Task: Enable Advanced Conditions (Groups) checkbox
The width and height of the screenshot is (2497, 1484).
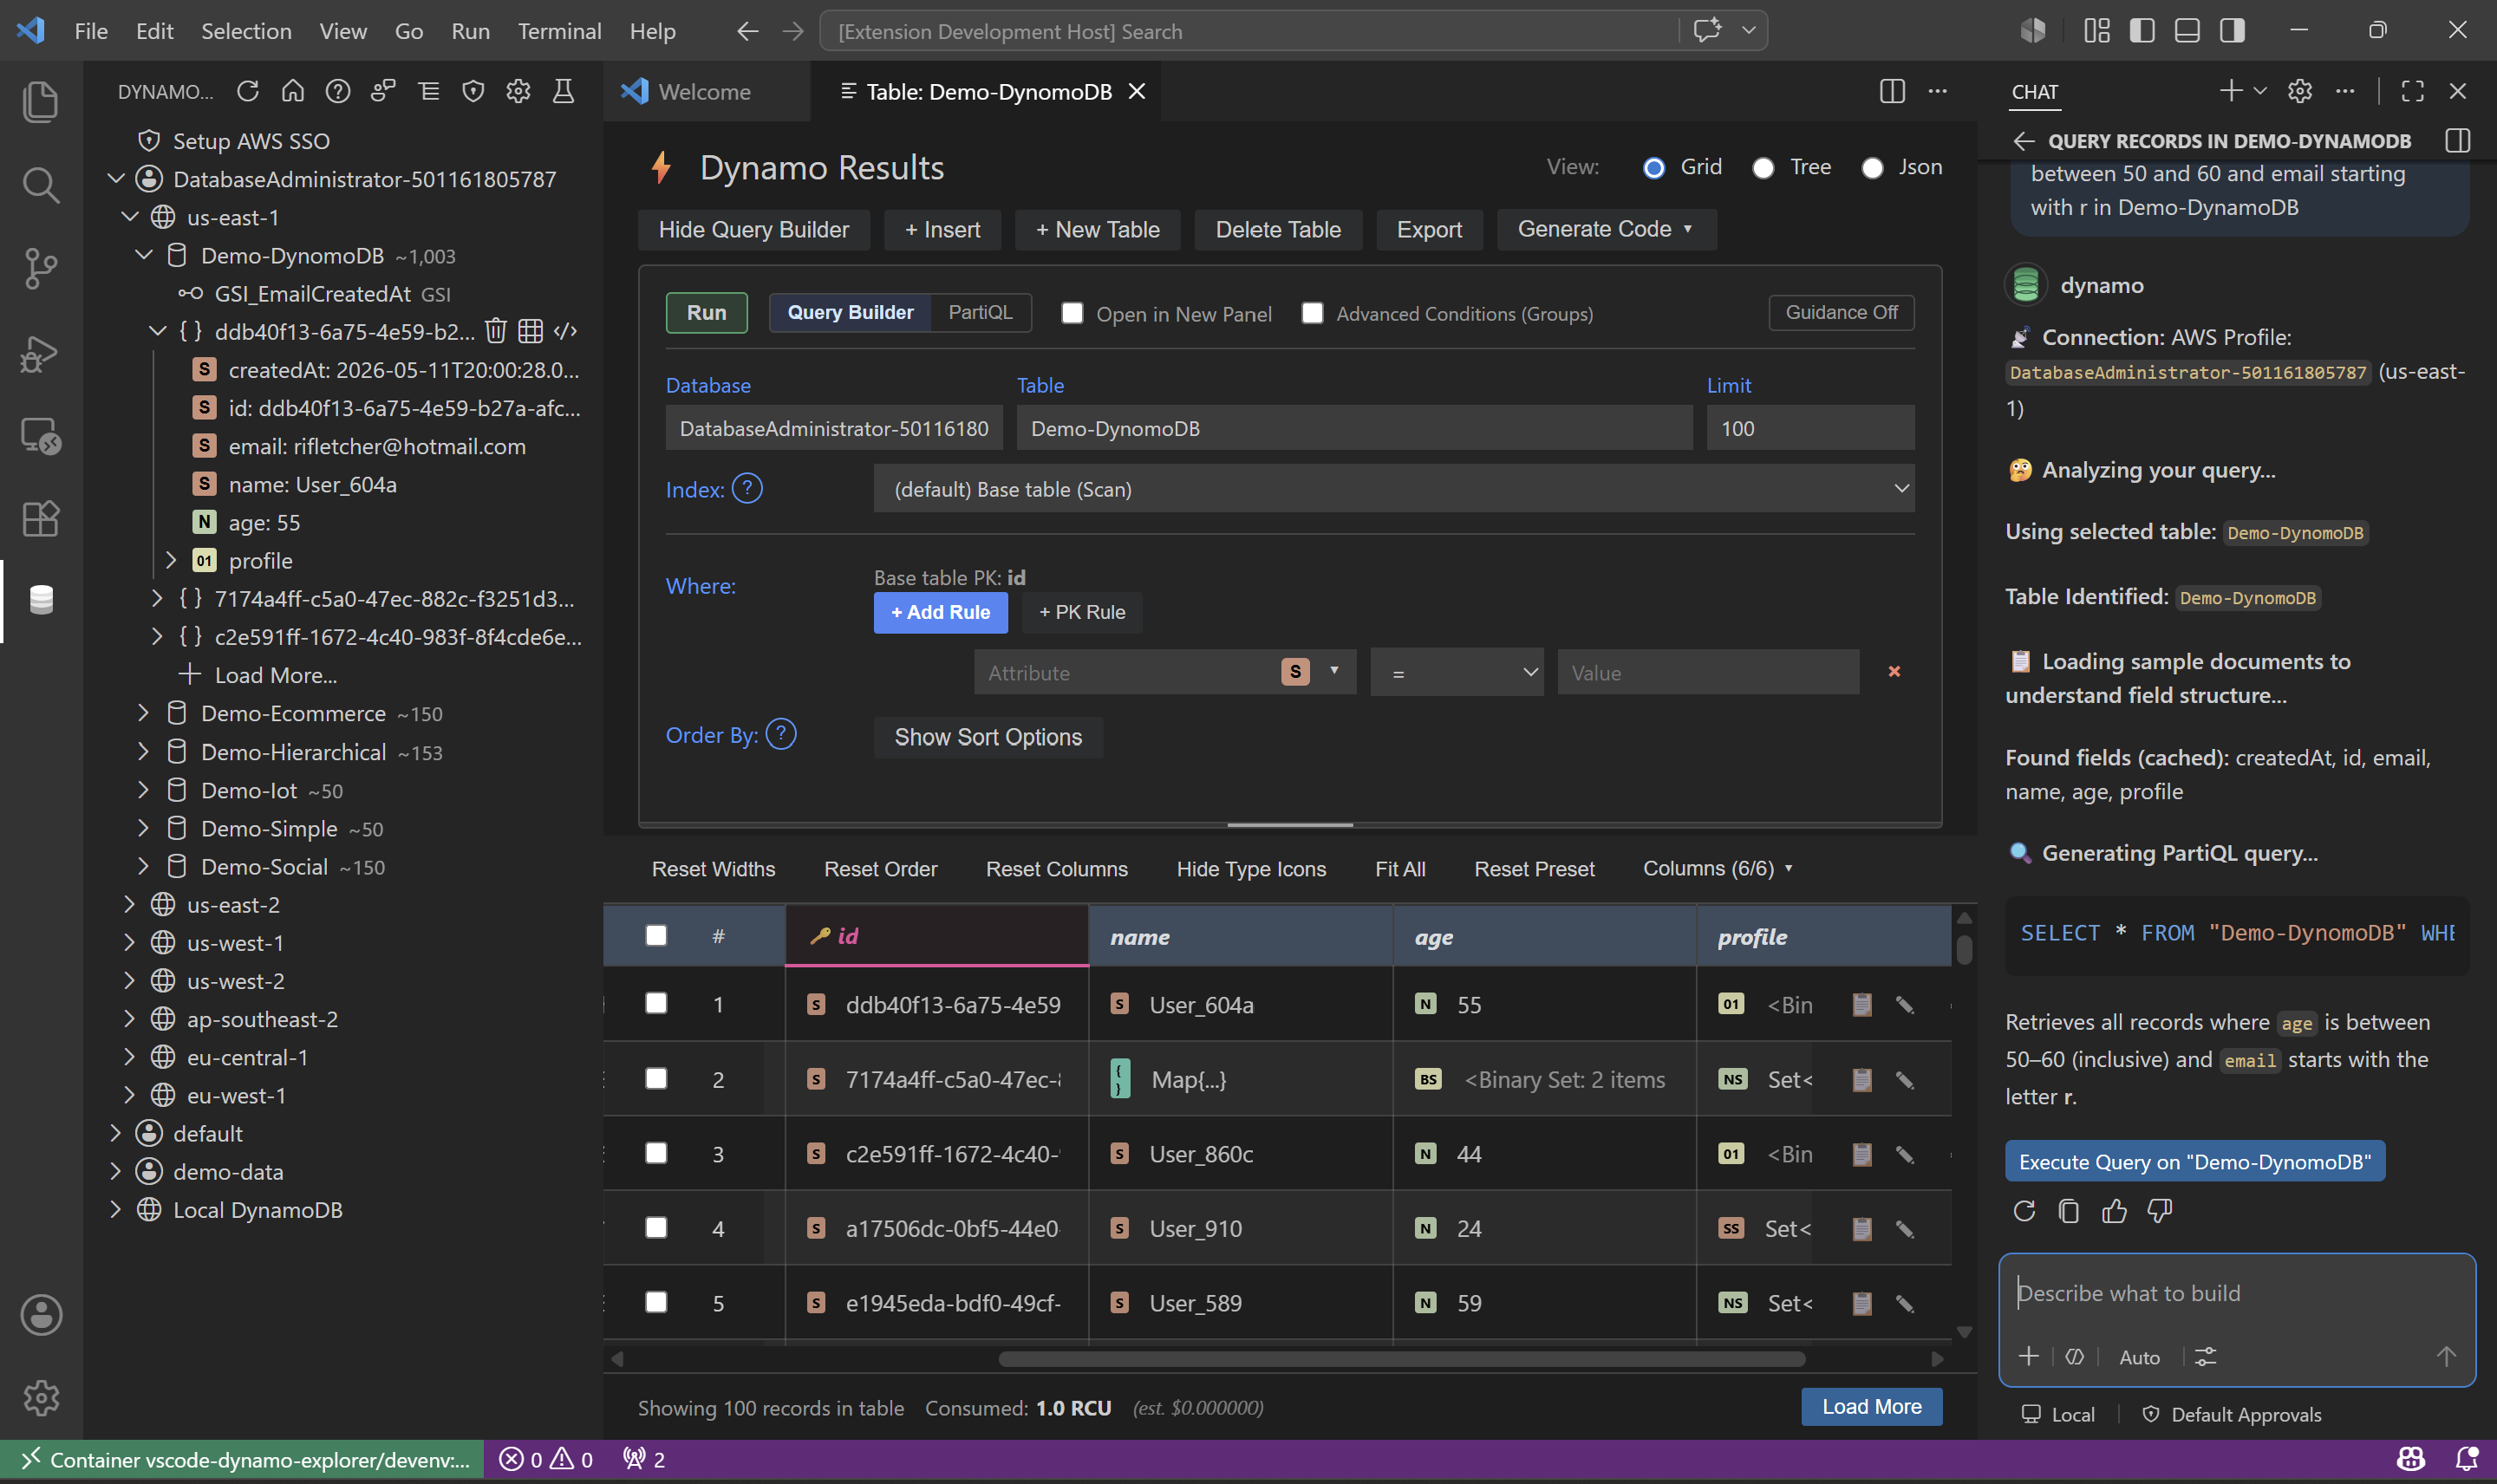Action: pyautogui.click(x=1312, y=314)
